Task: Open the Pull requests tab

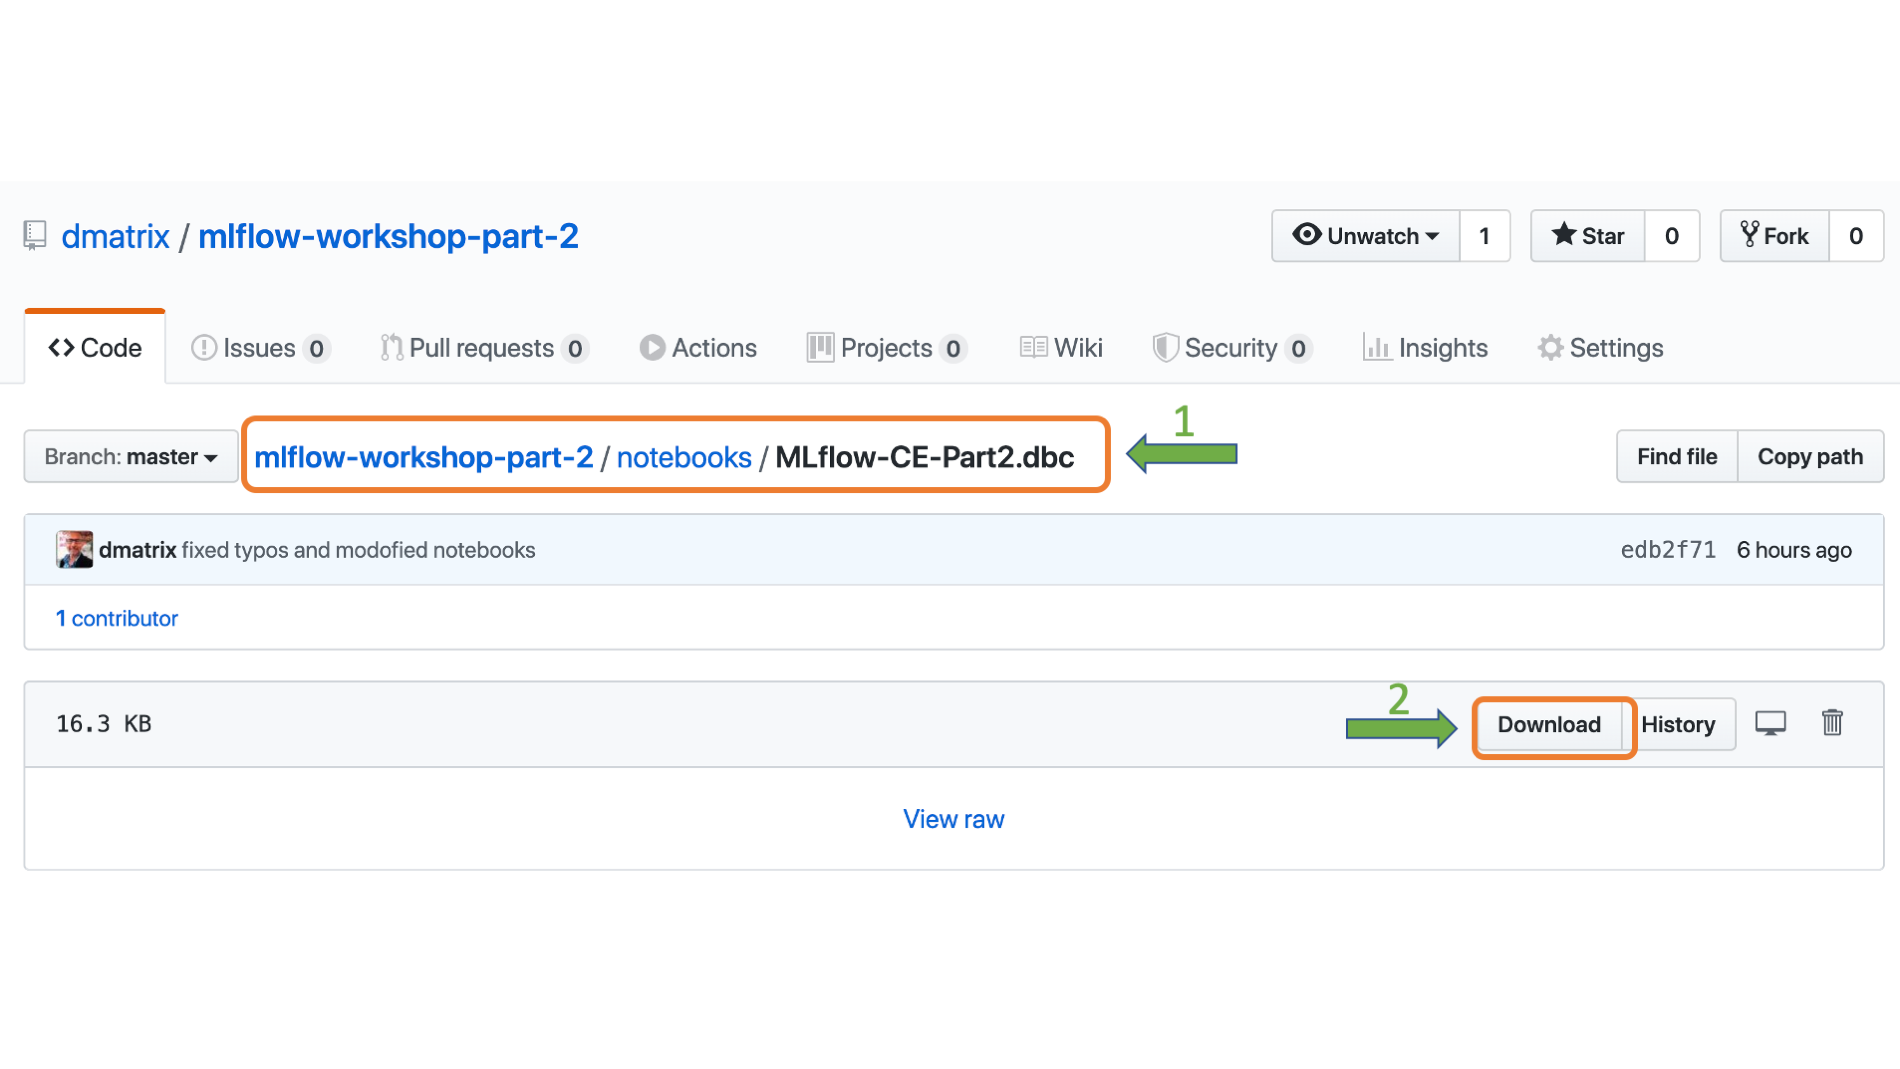Action: [484, 348]
